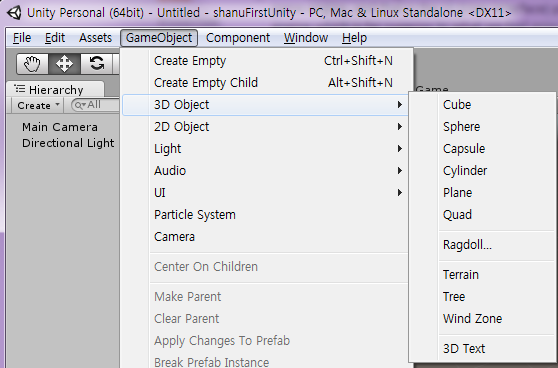Image resolution: width=558 pixels, height=368 pixels.
Task: Click the disabled Apply Changes To Prefab item
Action: 265,341
